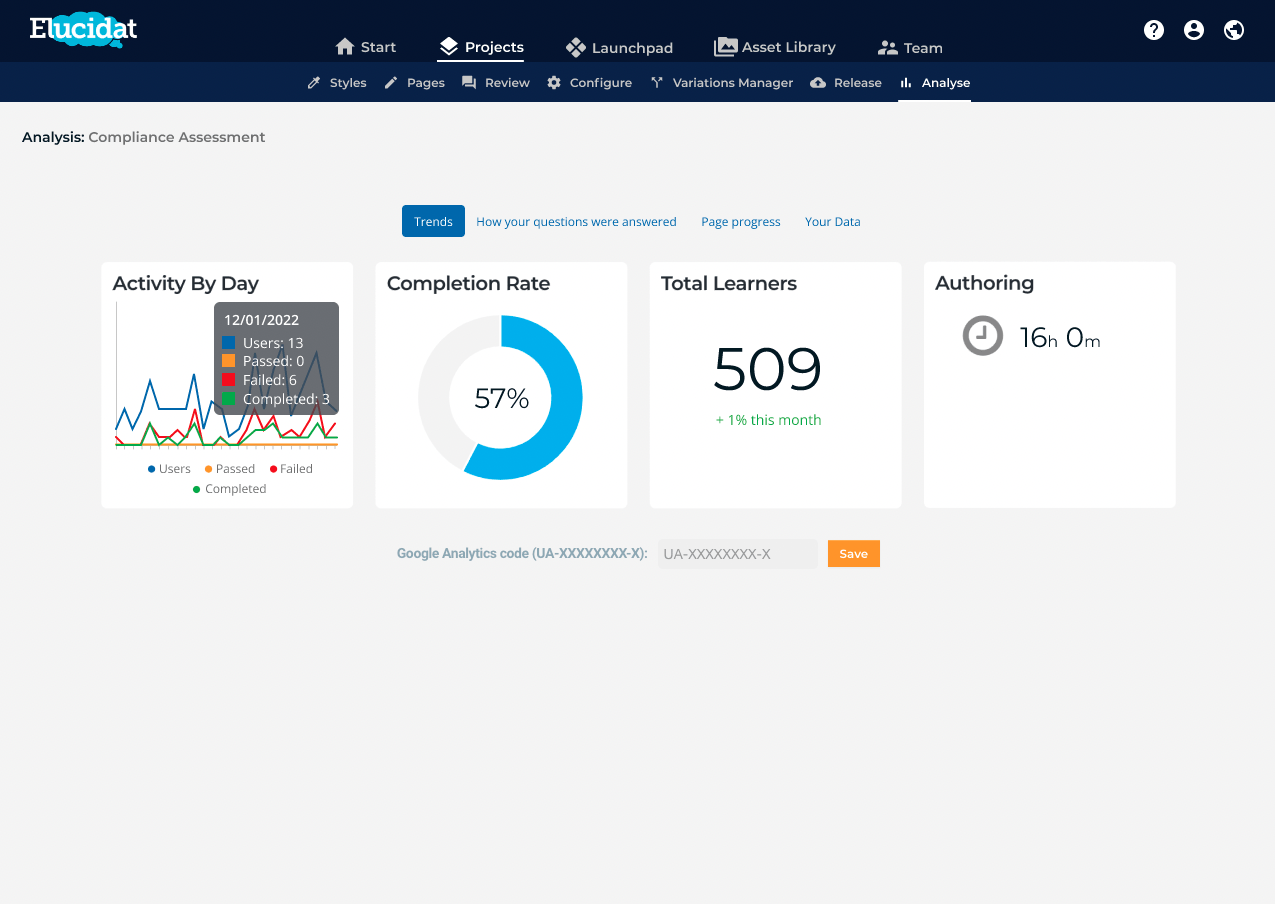Viewport: 1275px width, 904px height.
Task: Click the Start home icon
Action: [x=345, y=47]
